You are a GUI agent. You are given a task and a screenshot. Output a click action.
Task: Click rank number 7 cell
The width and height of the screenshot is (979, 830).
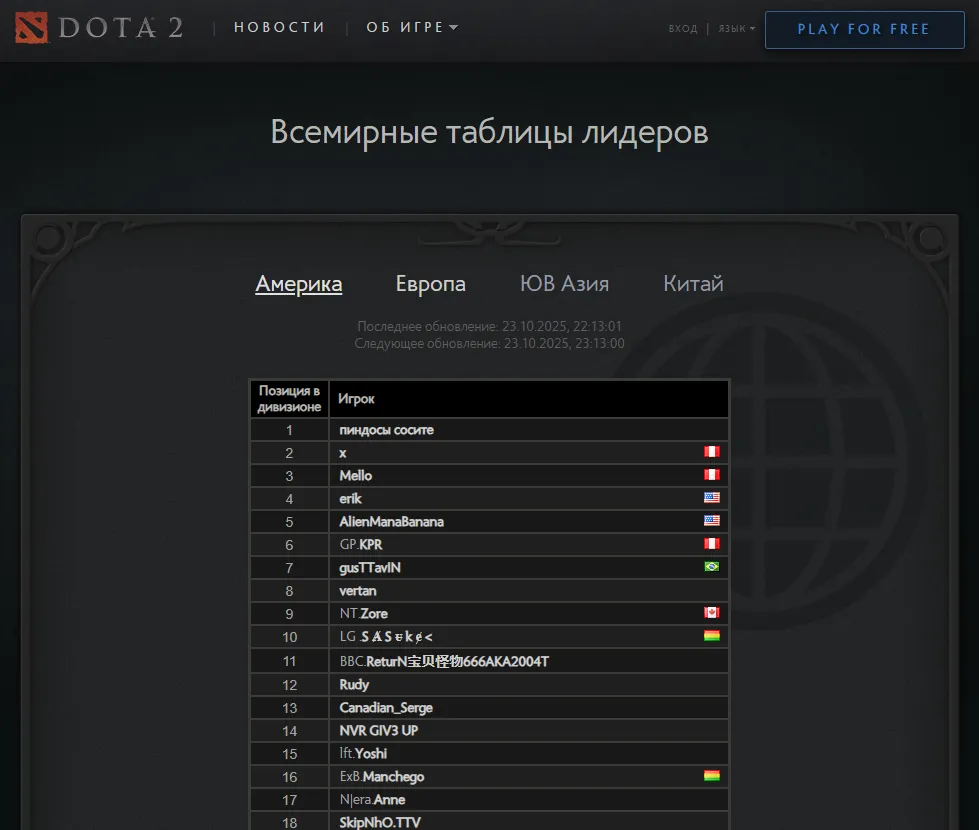pos(289,568)
